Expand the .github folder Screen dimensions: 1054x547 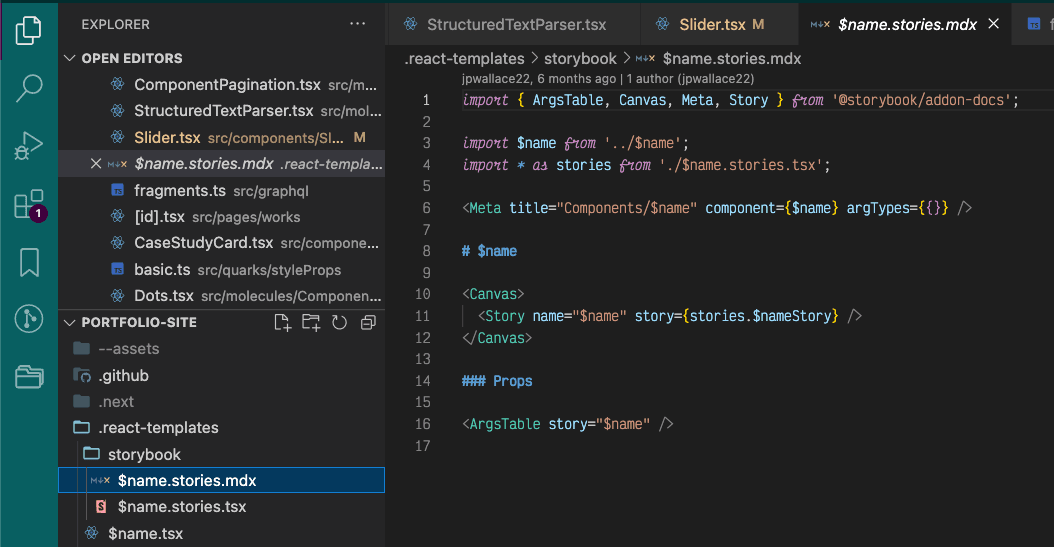(x=123, y=375)
